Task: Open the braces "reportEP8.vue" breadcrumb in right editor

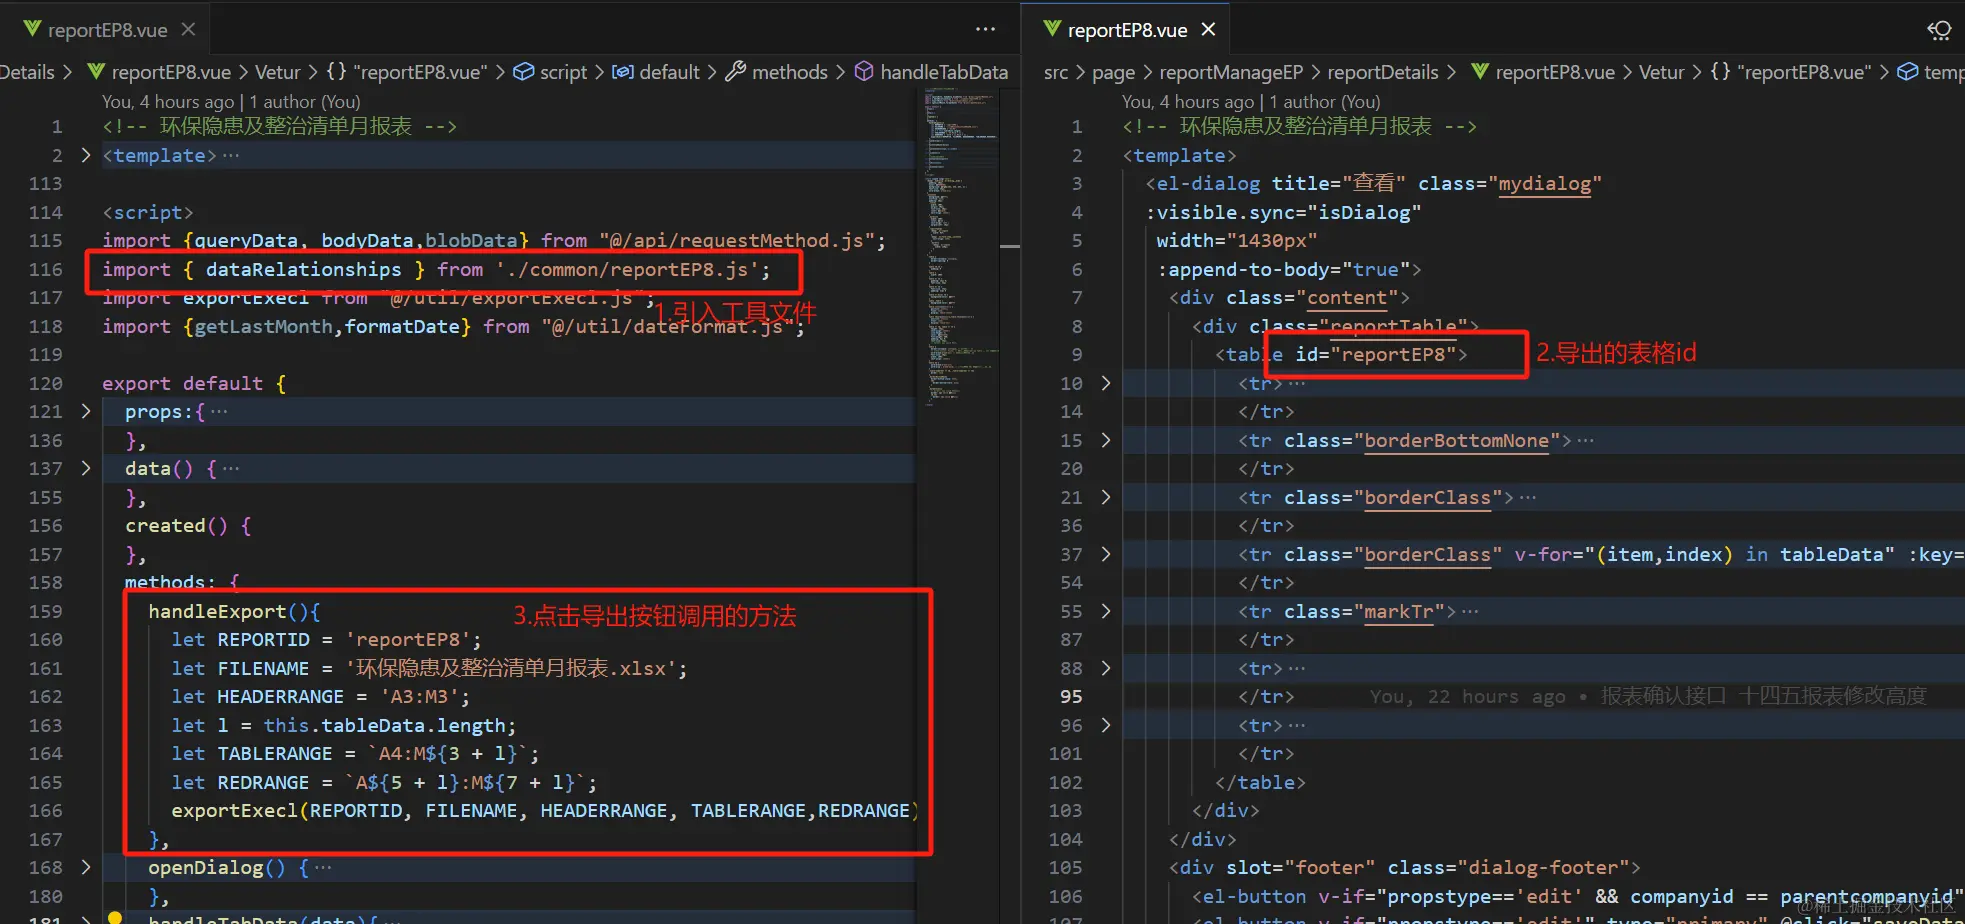Action: click(x=1791, y=72)
